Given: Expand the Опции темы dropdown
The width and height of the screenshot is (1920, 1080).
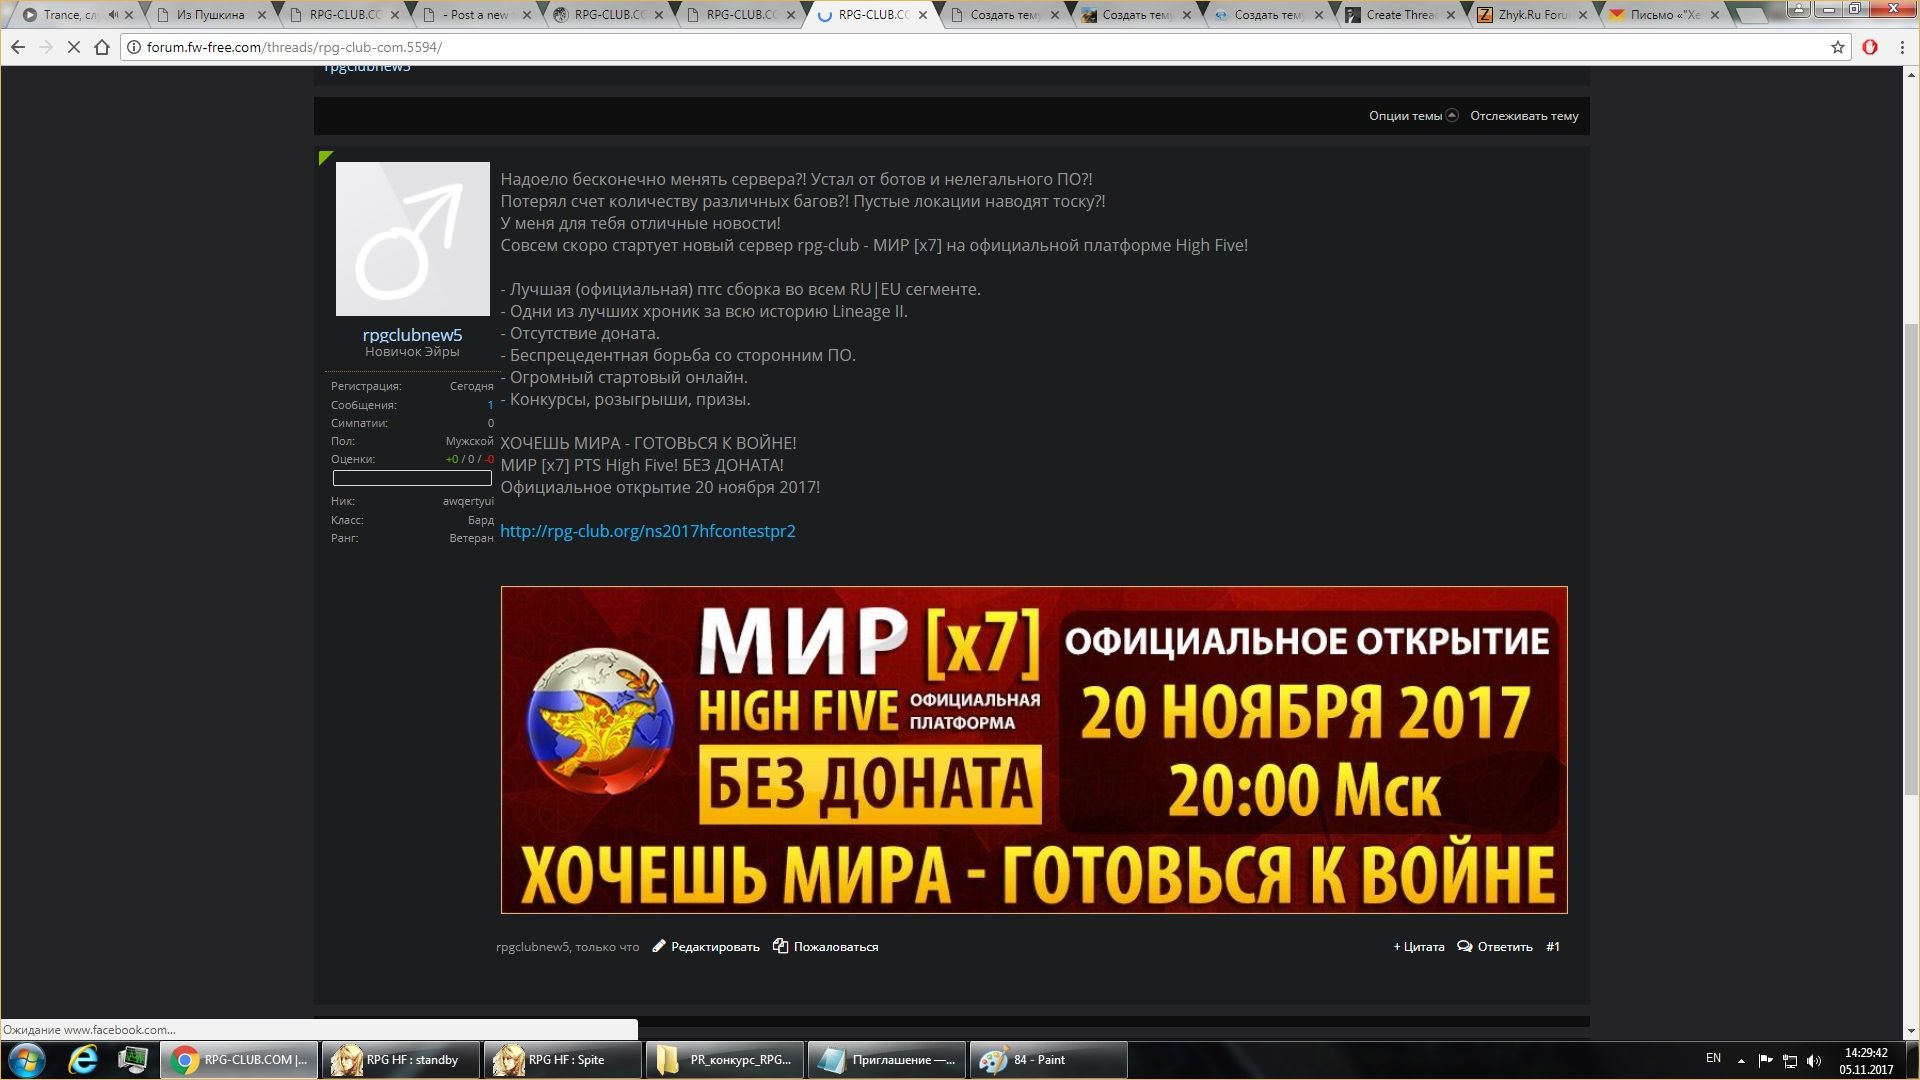Looking at the screenshot, I should point(1413,116).
